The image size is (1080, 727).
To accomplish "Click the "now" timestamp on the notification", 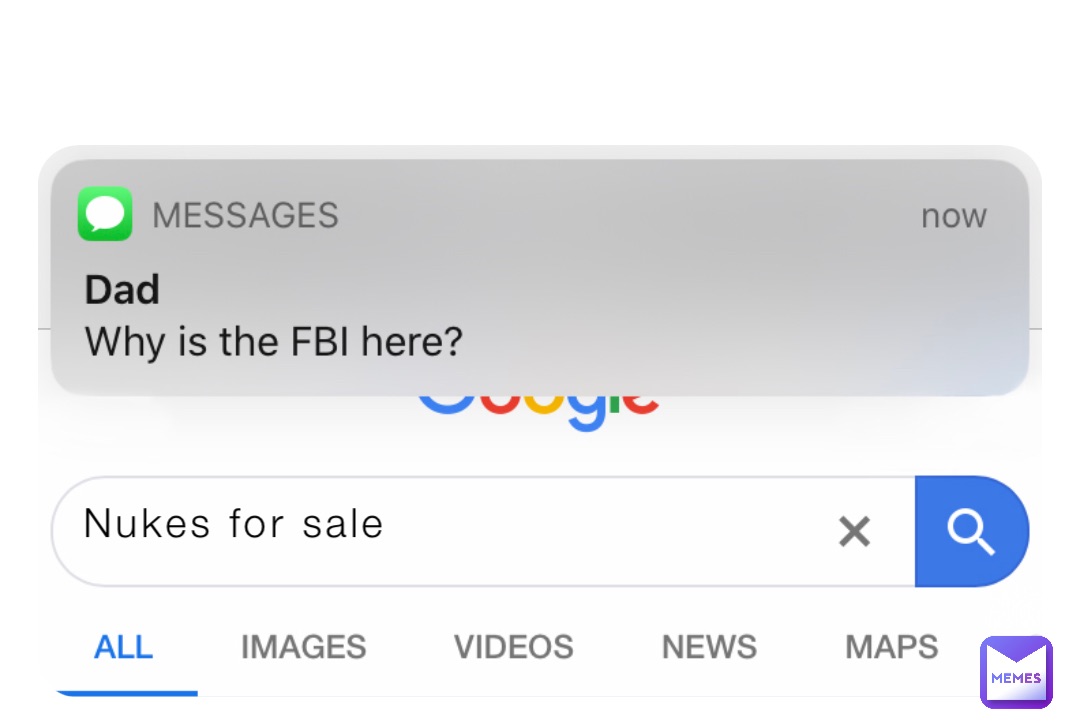I will (x=953, y=216).
